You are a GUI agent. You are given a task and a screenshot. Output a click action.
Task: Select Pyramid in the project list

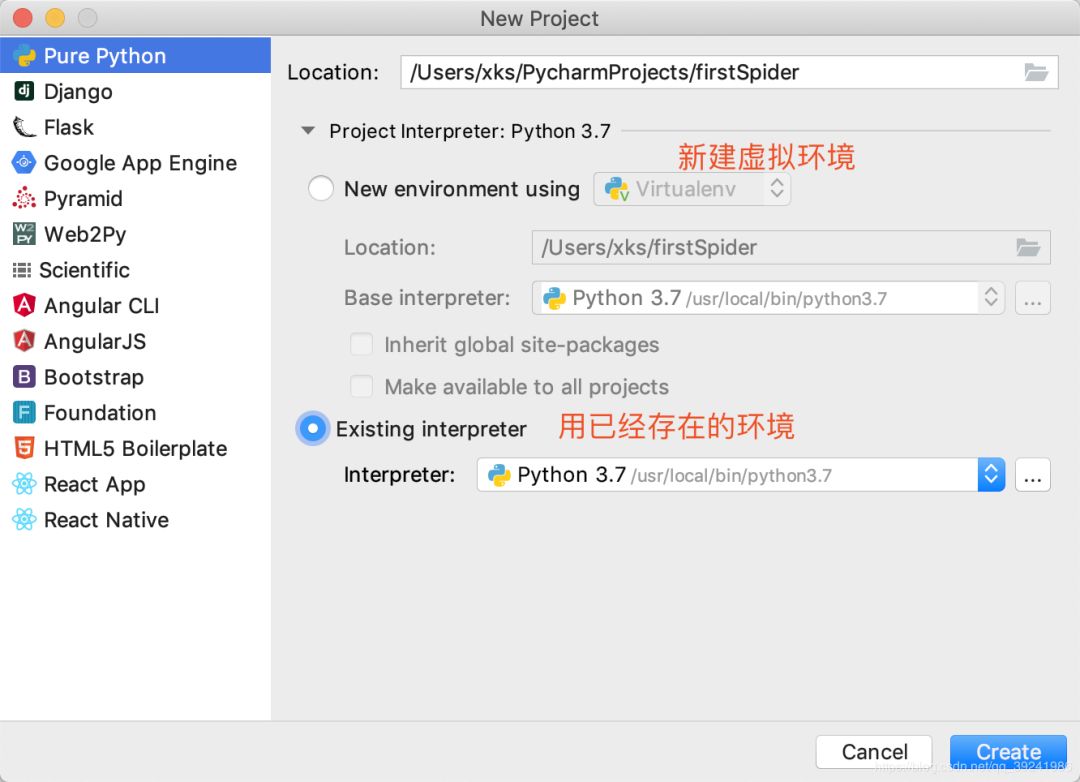tap(135, 198)
